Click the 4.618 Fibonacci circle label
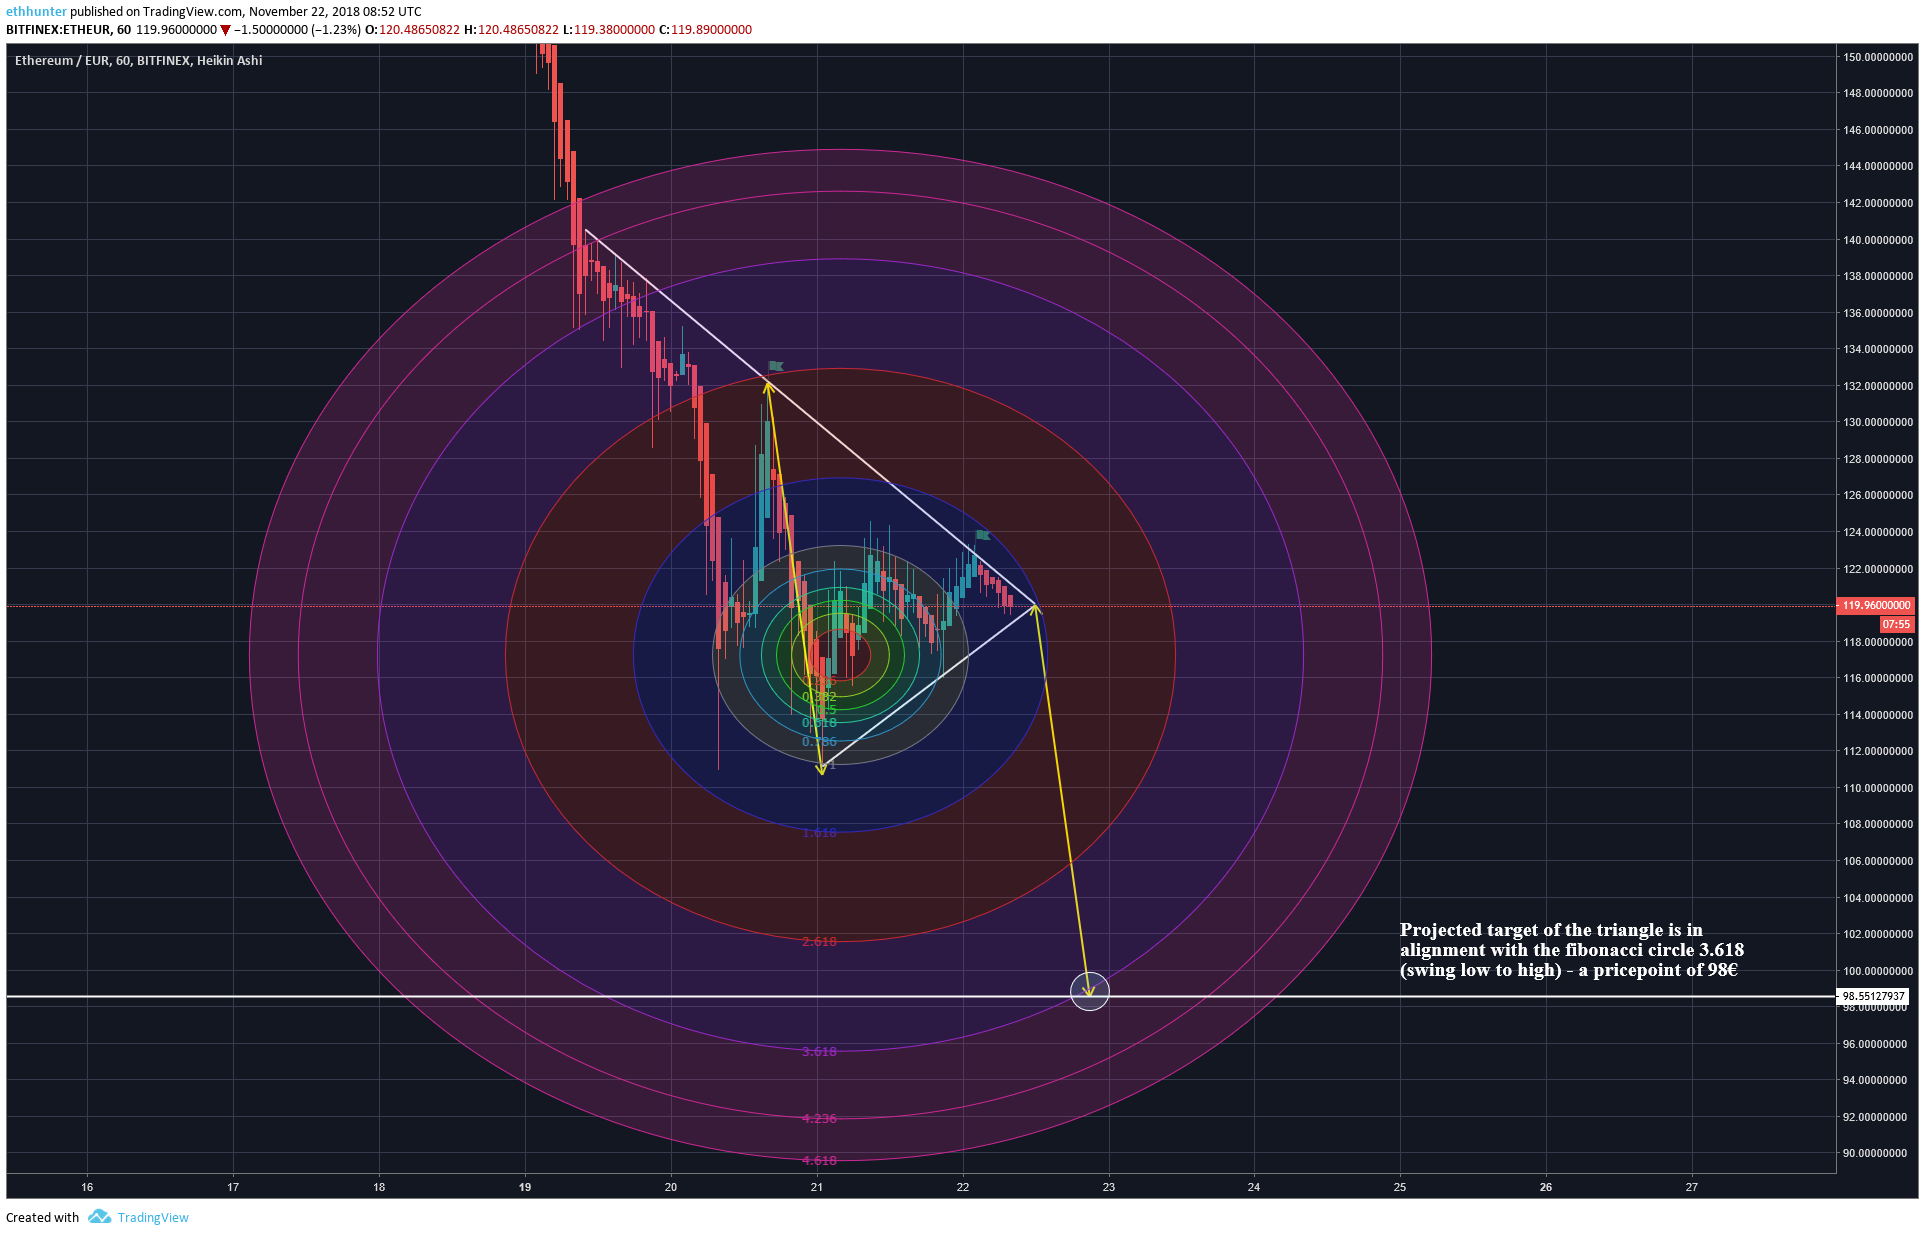This screenshot has width=1925, height=1235. tap(819, 1161)
